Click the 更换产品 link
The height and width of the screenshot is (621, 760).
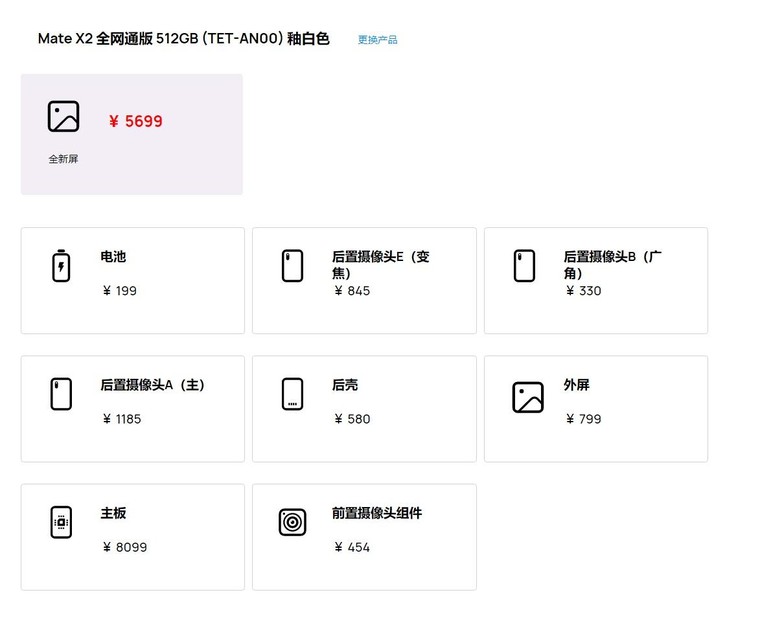[x=377, y=40]
